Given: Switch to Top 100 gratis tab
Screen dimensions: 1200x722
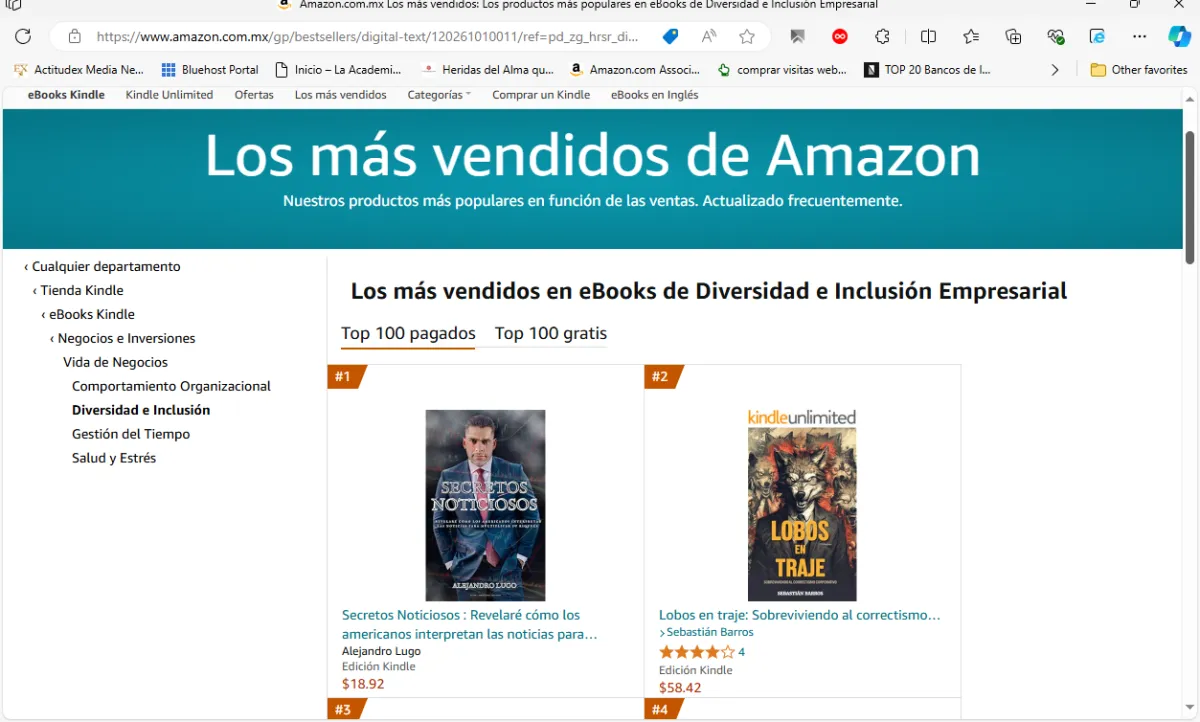Looking at the screenshot, I should pyautogui.click(x=551, y=333).
